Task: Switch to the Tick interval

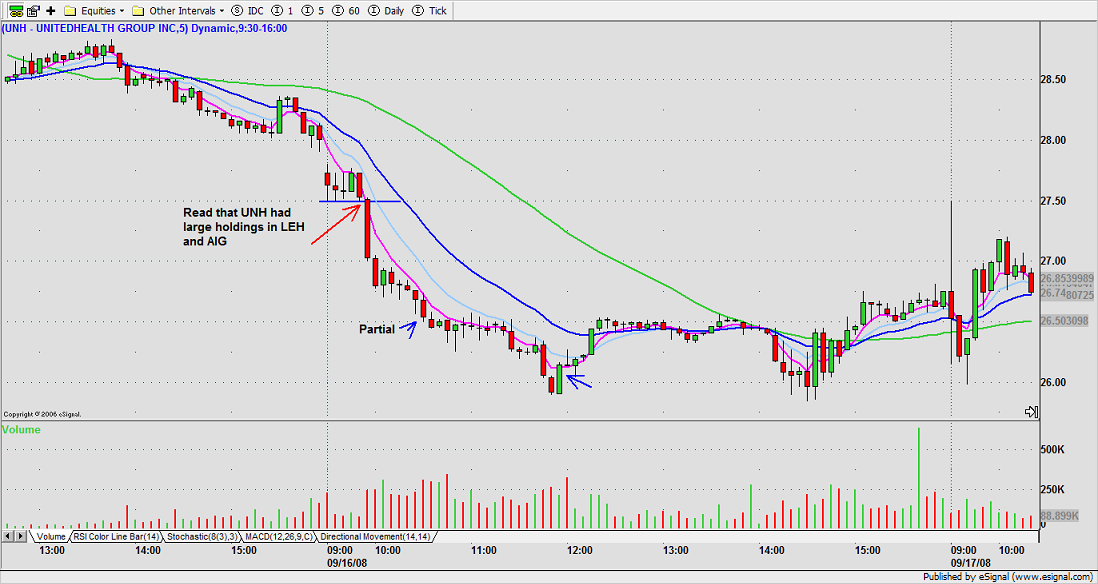Action: coord(429,11)
